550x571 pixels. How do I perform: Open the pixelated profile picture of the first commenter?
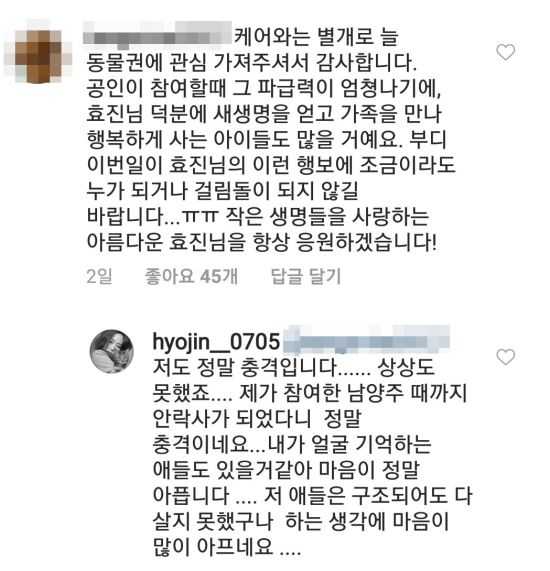(x=38, y=51)
